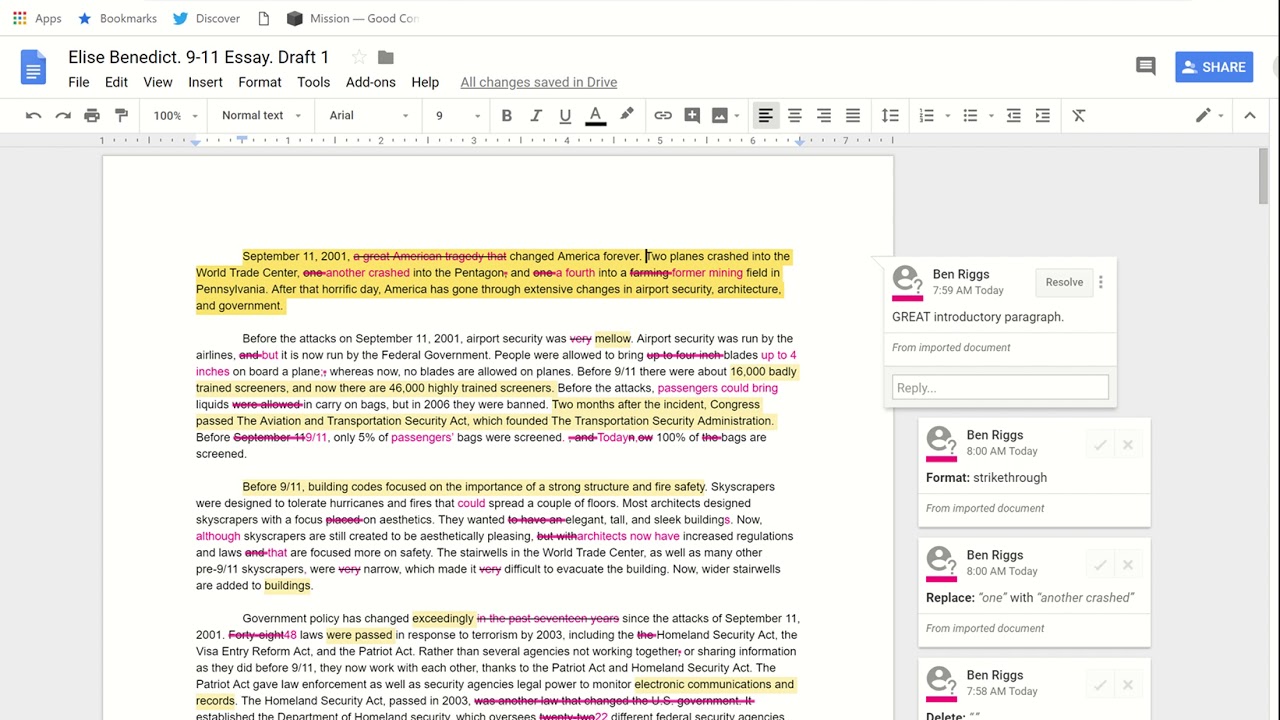Click the Google Docs home icon
This screenshot has width=1280, height=720.
33,67
